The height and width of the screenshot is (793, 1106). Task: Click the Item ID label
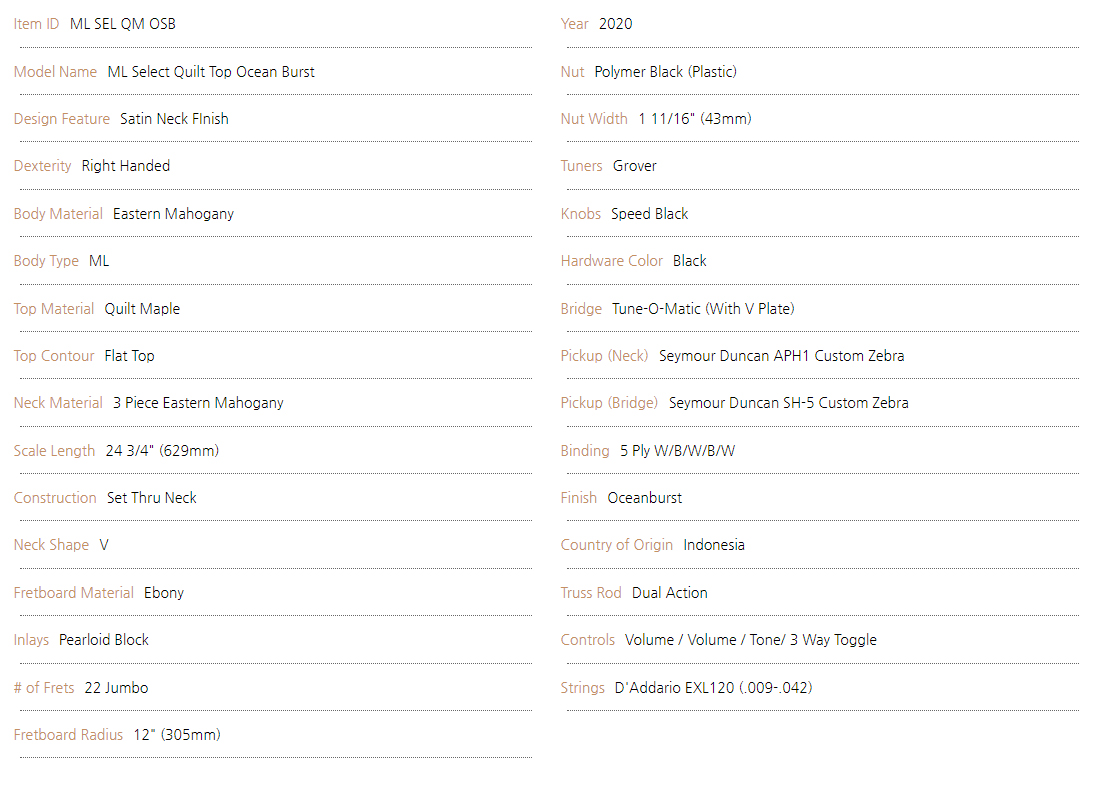[x=37, y=24]
